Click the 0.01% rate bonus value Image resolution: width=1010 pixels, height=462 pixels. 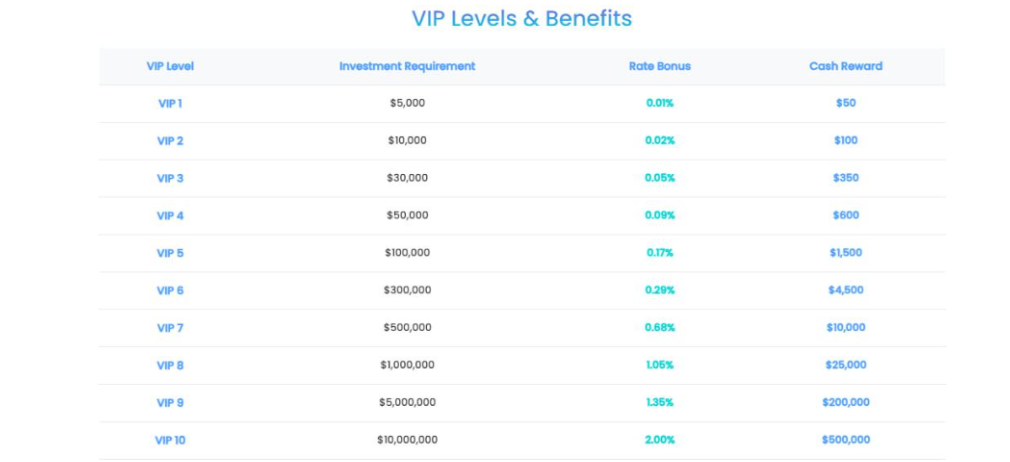coord(660,103)
